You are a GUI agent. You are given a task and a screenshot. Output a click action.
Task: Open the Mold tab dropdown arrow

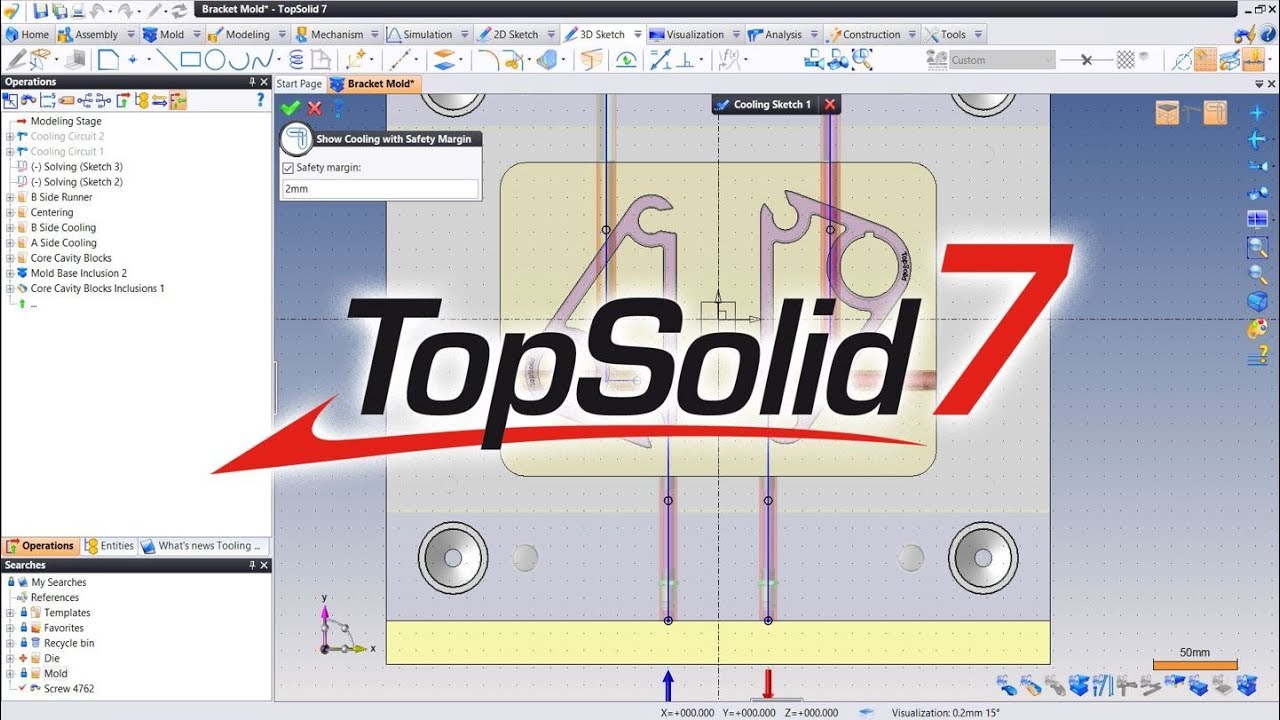point(195,34)
